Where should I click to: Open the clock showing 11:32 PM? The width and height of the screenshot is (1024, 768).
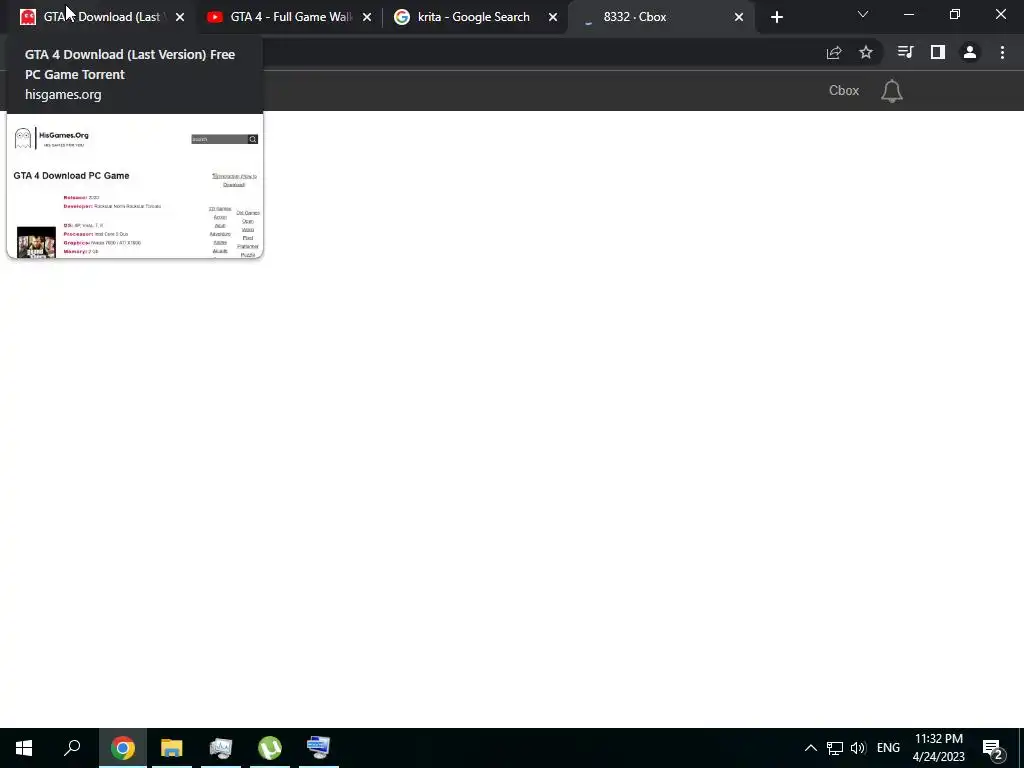(938, 748)
